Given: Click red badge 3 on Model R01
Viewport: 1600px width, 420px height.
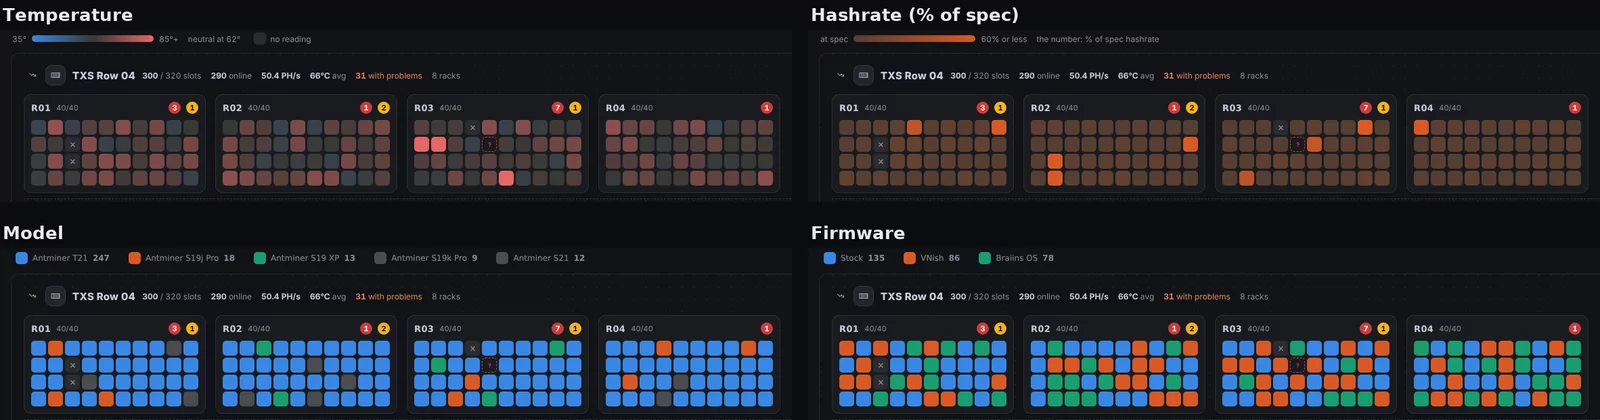Looking at the screenshot, I should coord(174,329).
